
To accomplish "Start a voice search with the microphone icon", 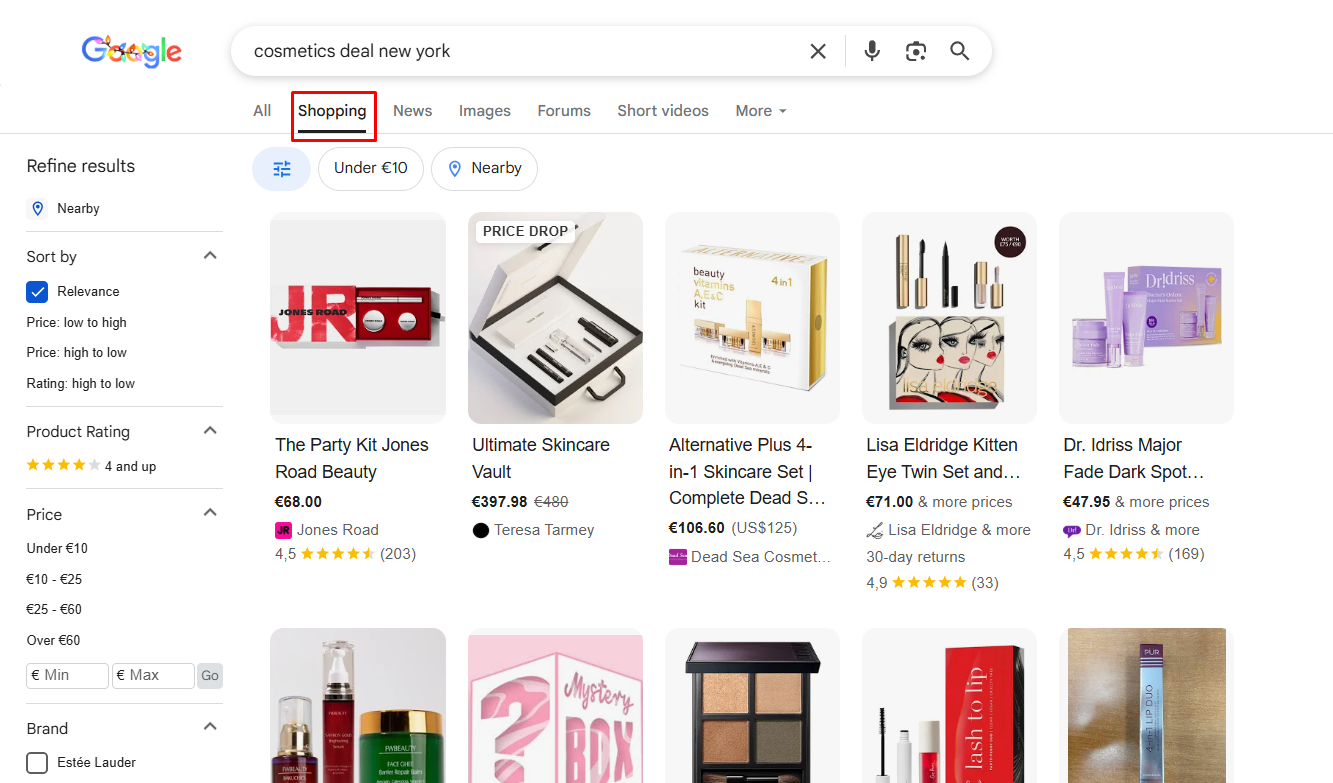I will (x=871, y=50).
